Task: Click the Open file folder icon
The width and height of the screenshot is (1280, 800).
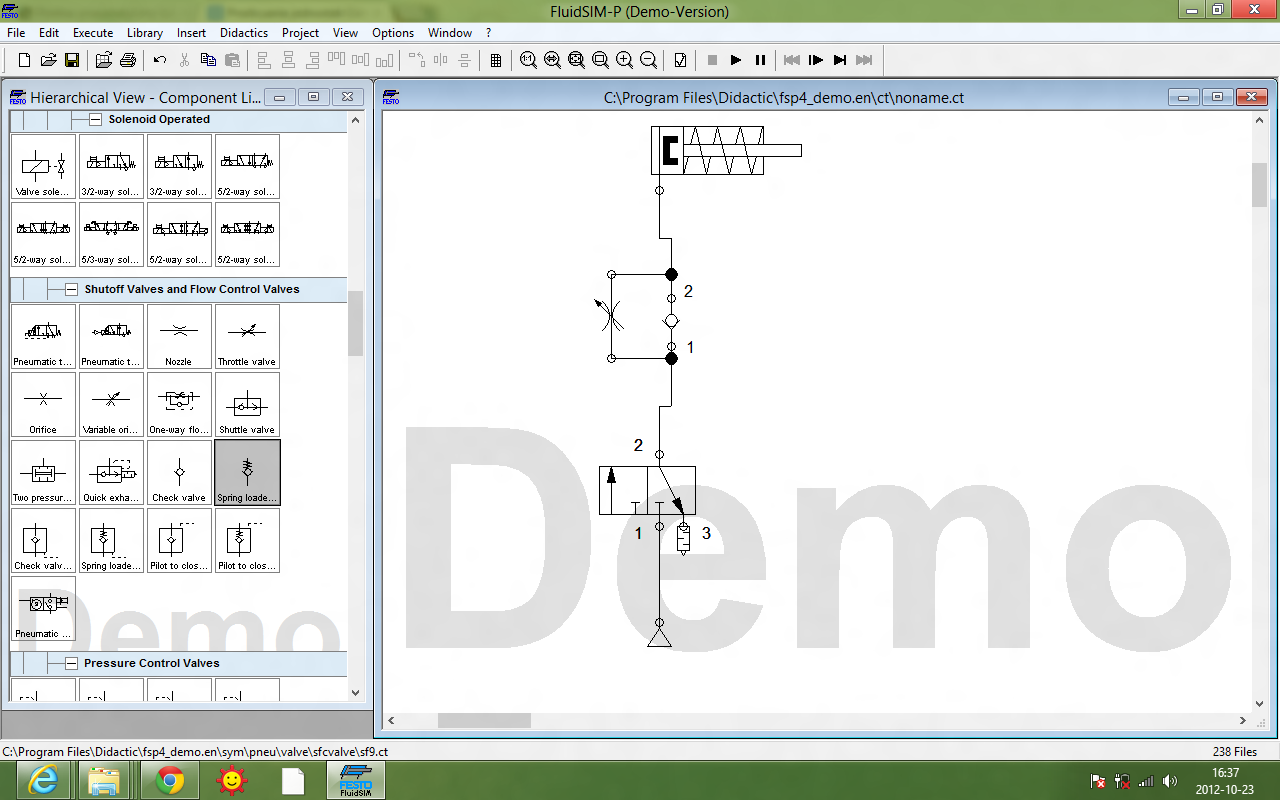Action: (48, 60)
